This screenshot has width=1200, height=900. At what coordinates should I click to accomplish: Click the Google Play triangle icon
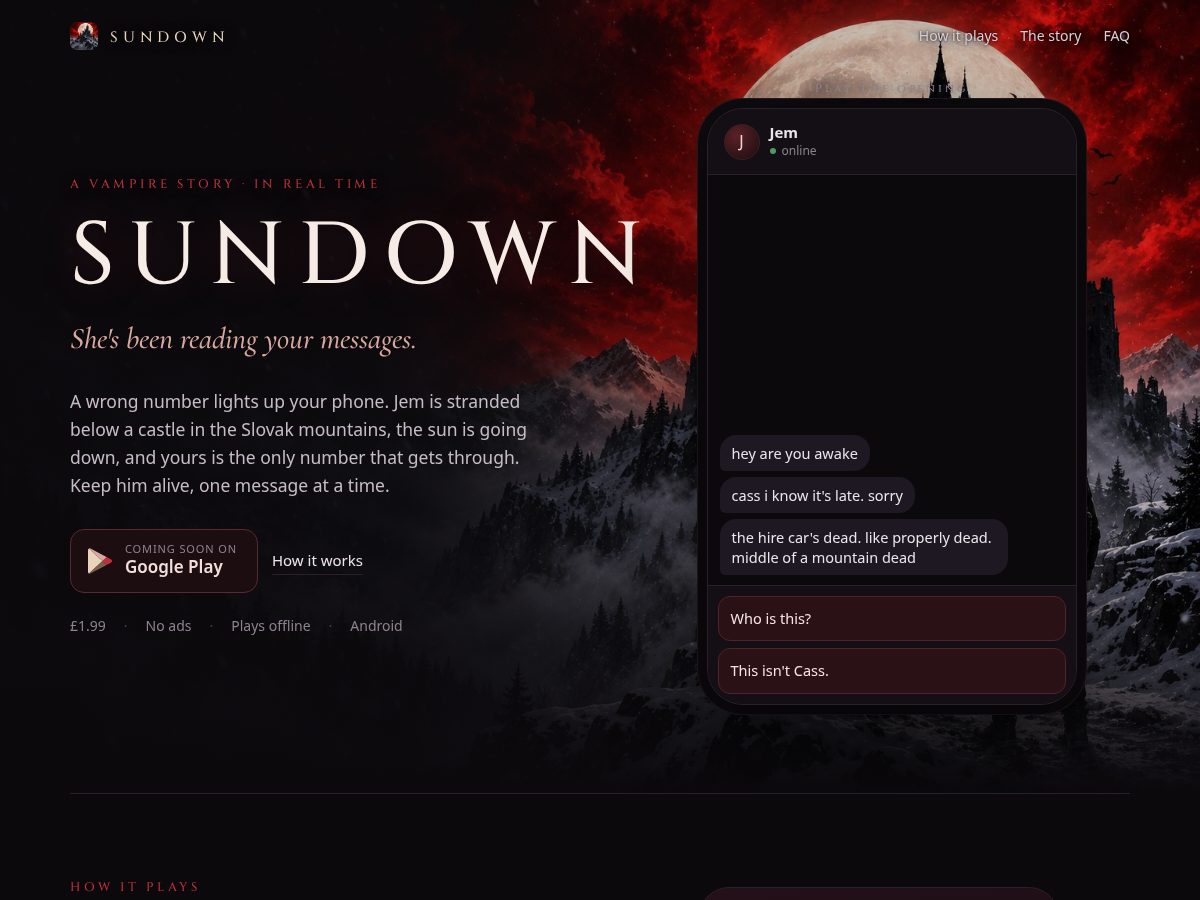point(100,561)
